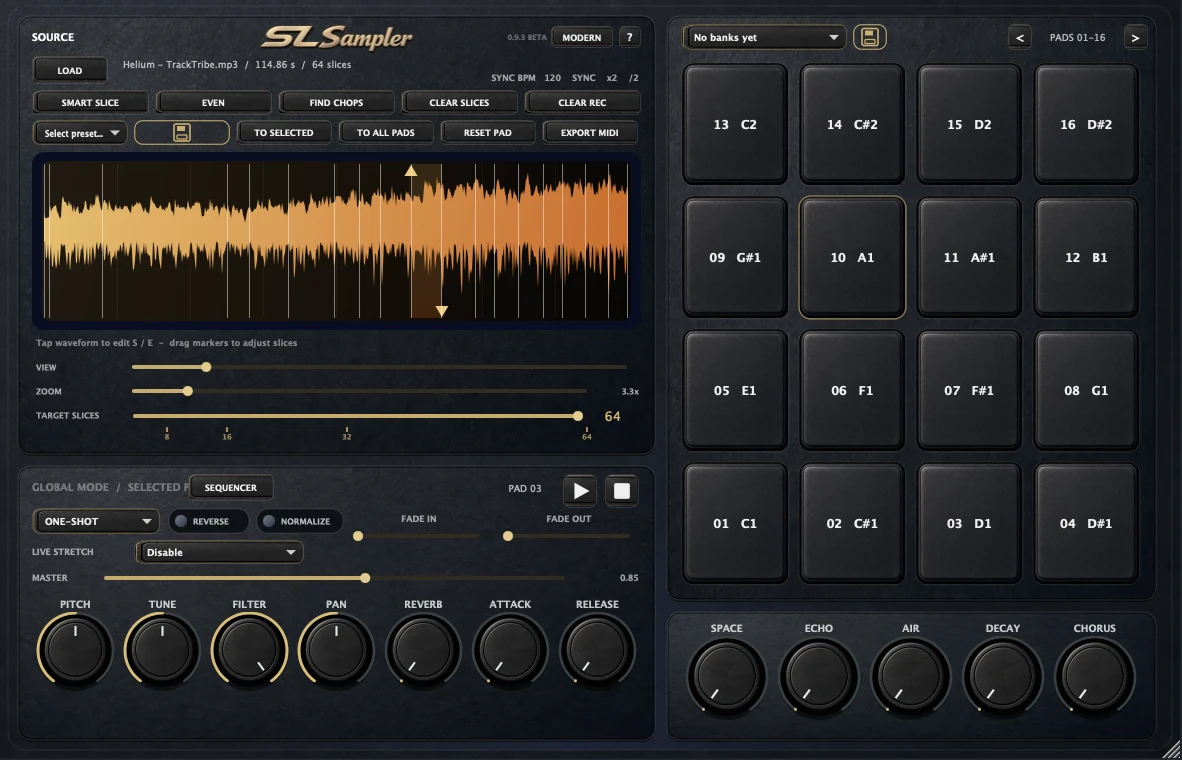Click the TO ALL PADS button
The image size is (1182, 760).
[386, 133]
